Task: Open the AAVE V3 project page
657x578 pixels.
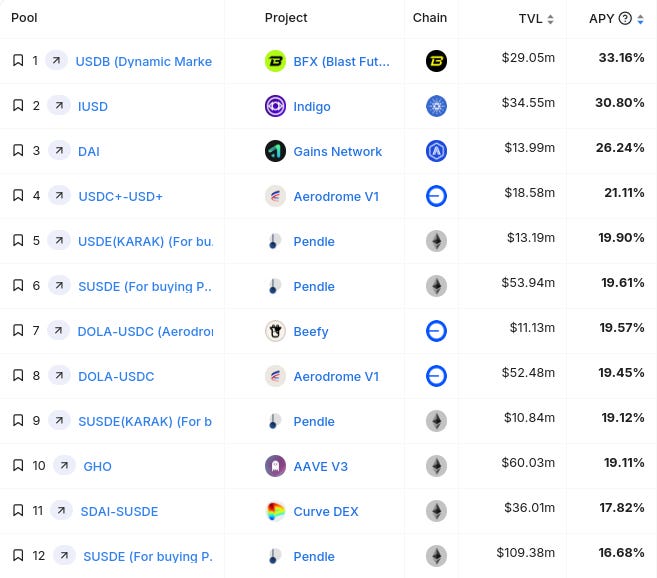Action: click(321, 467)
